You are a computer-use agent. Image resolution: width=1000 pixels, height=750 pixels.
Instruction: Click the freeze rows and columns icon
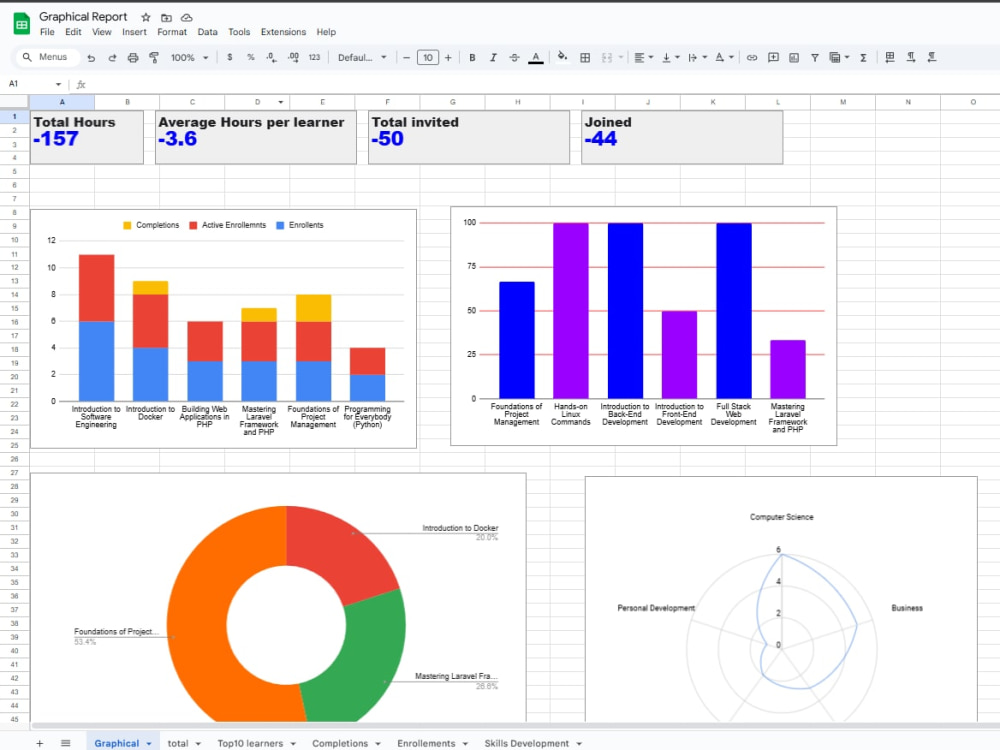(890, 57)
